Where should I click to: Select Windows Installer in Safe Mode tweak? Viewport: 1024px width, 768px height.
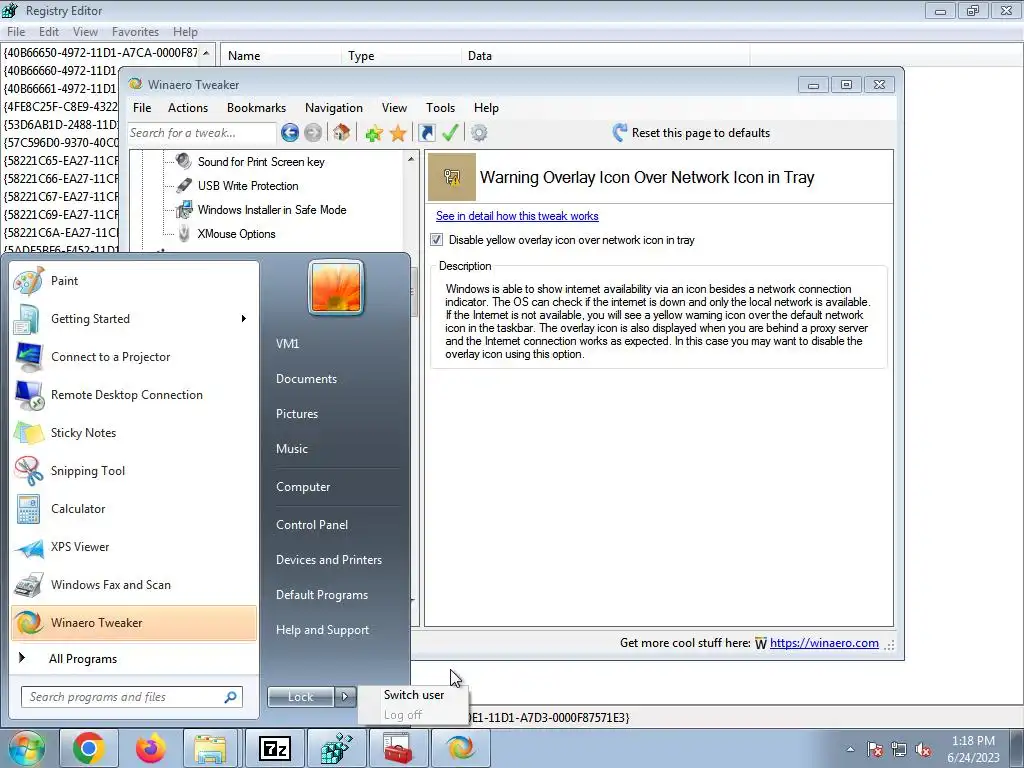click(x=272, y=210)
